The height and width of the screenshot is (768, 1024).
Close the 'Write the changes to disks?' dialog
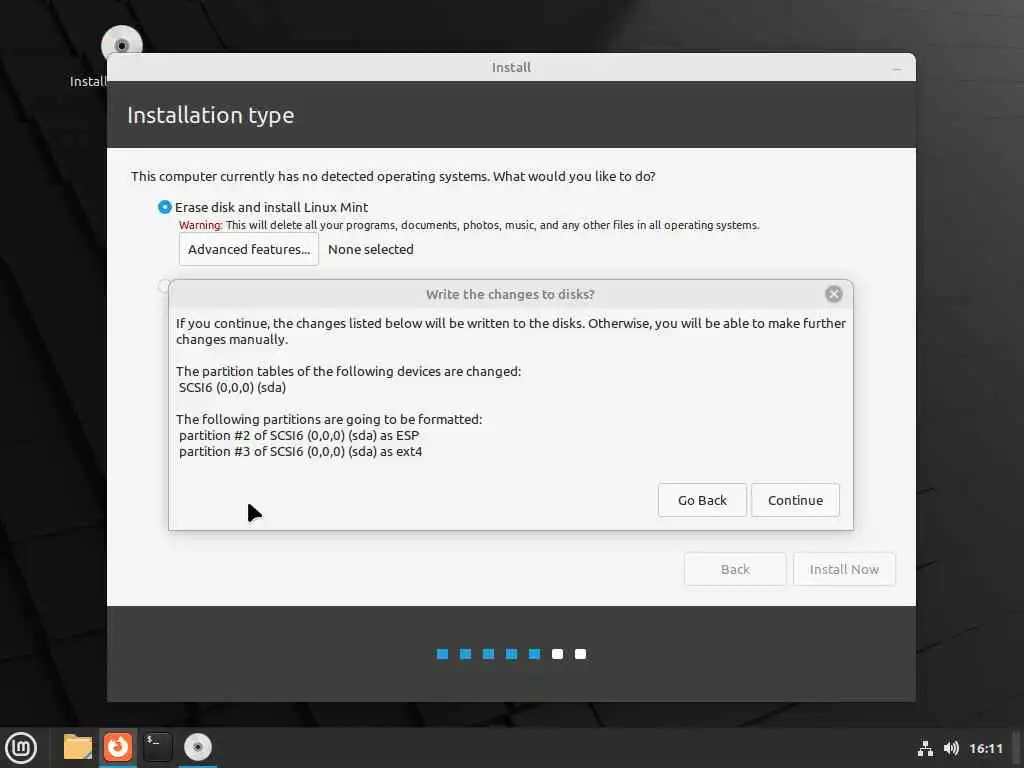click(833, 294)
